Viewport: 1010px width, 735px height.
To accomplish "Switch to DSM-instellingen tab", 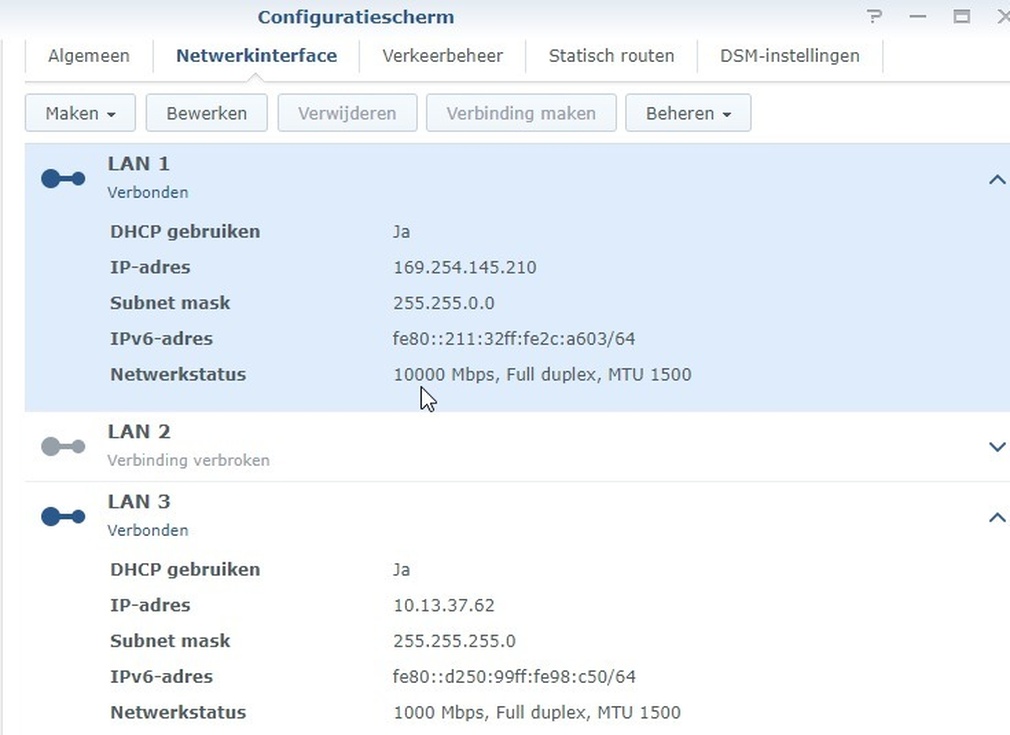I will (x=789, y=56).
